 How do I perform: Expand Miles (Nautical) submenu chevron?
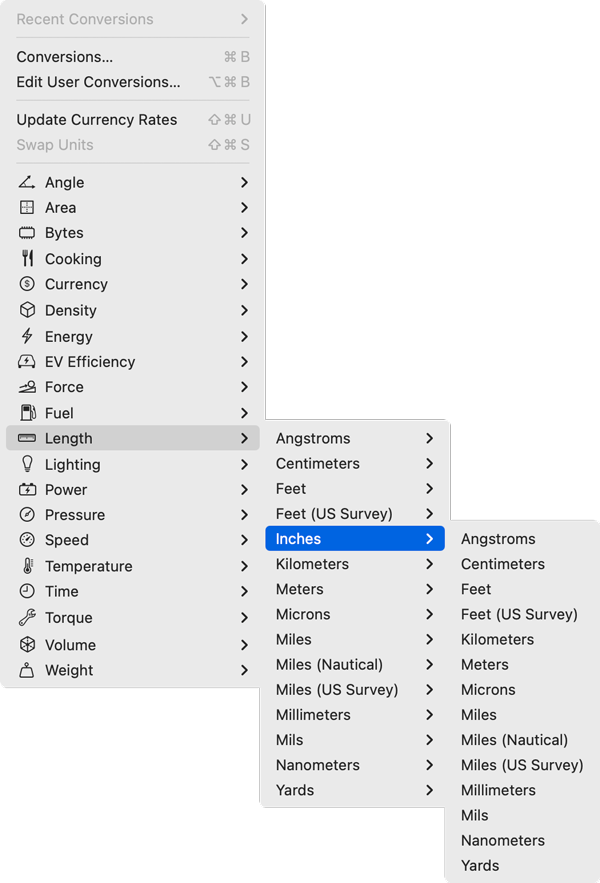pos(429,665)
